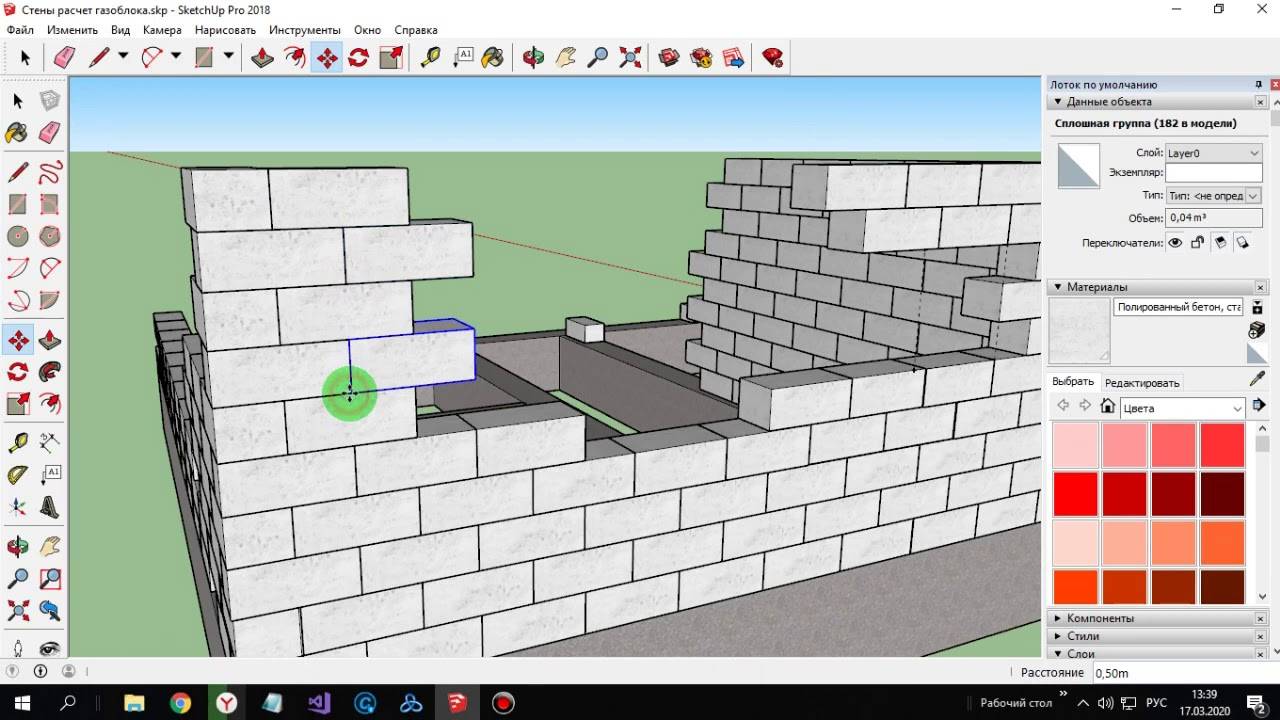Choose the 3D Text tool in left toolbar
Viewport: 1280px width, 720px height.
[49, 508]
